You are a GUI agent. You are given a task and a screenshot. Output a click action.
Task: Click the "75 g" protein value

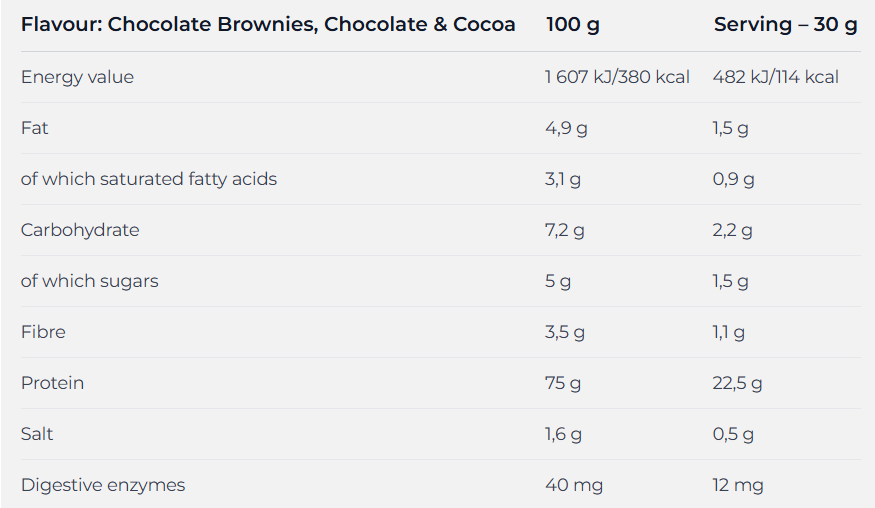point(562,383)
